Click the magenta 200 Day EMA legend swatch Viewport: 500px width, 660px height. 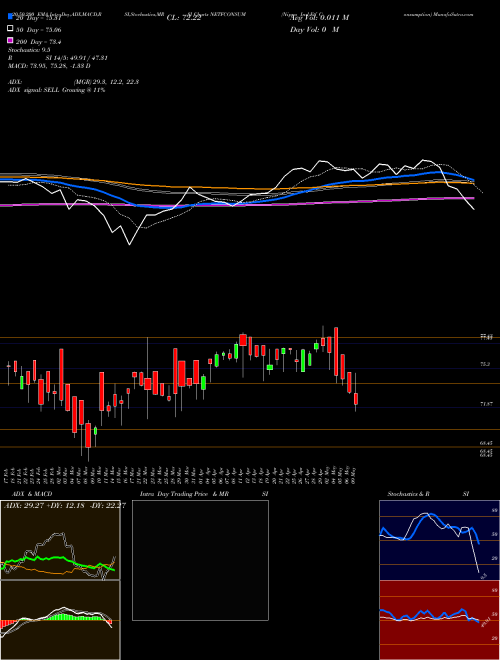[x=10, y=41]
